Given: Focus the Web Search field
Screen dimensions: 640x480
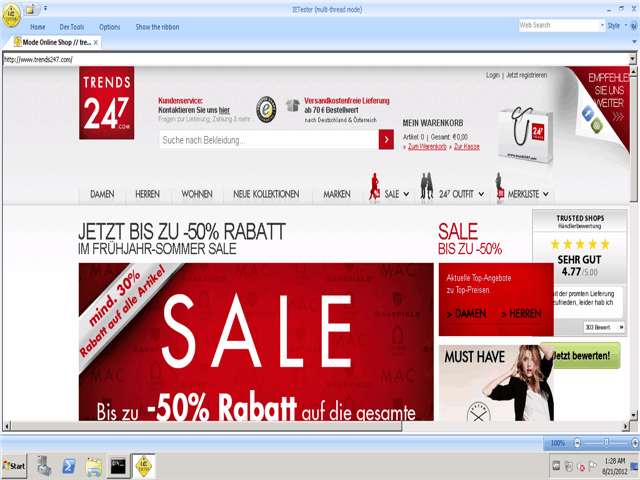Looking at the screenshot, I should (x=559, y=25).
